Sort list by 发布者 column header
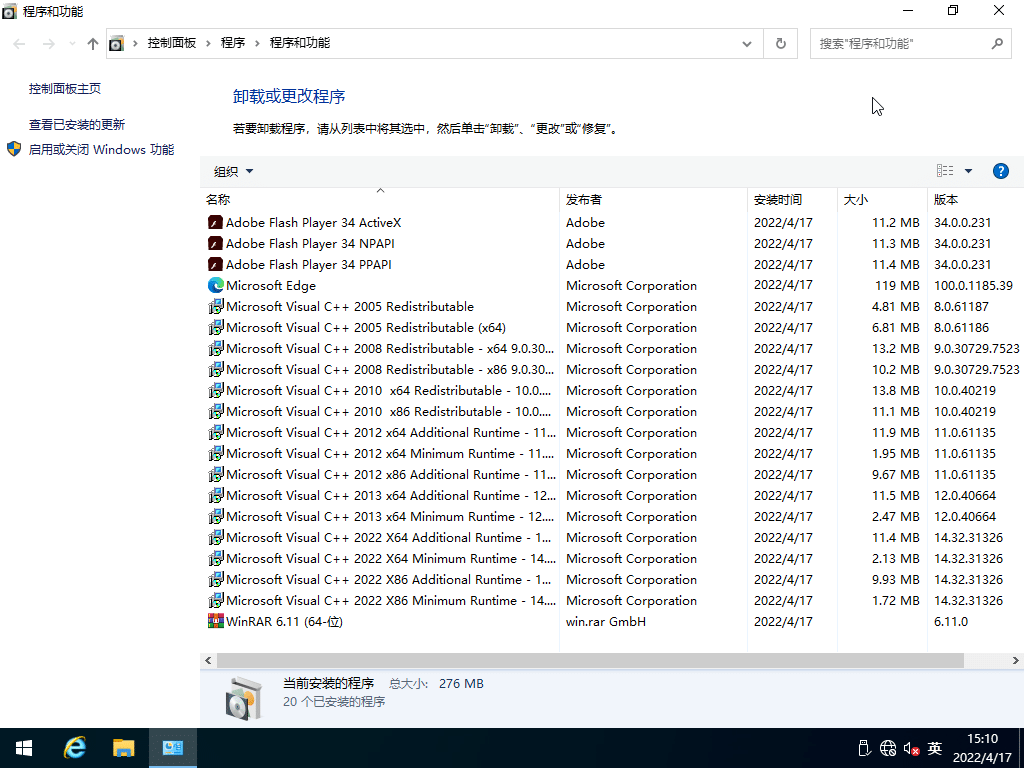Image resolution: width=1024 pixels, height=768 pixels. tap(584, 200)
